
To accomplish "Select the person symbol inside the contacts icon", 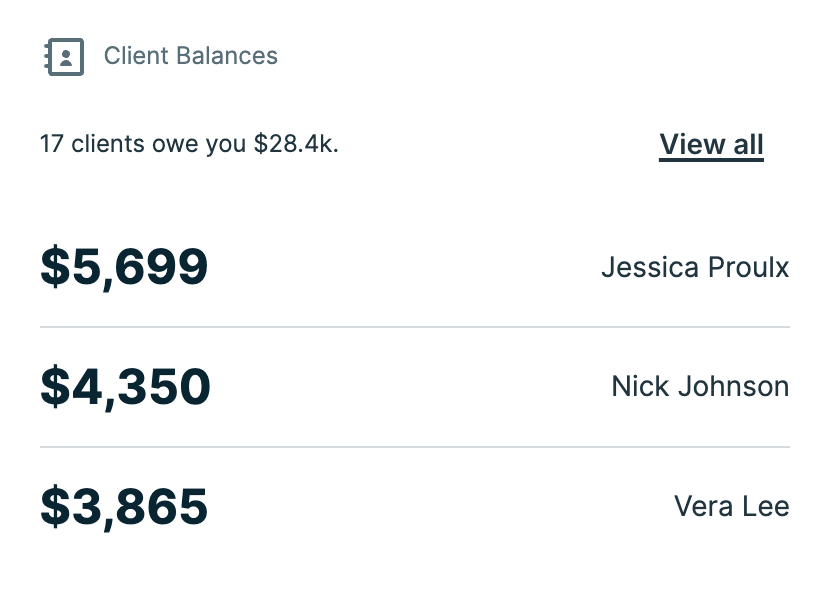I will [x=67, y=57].
